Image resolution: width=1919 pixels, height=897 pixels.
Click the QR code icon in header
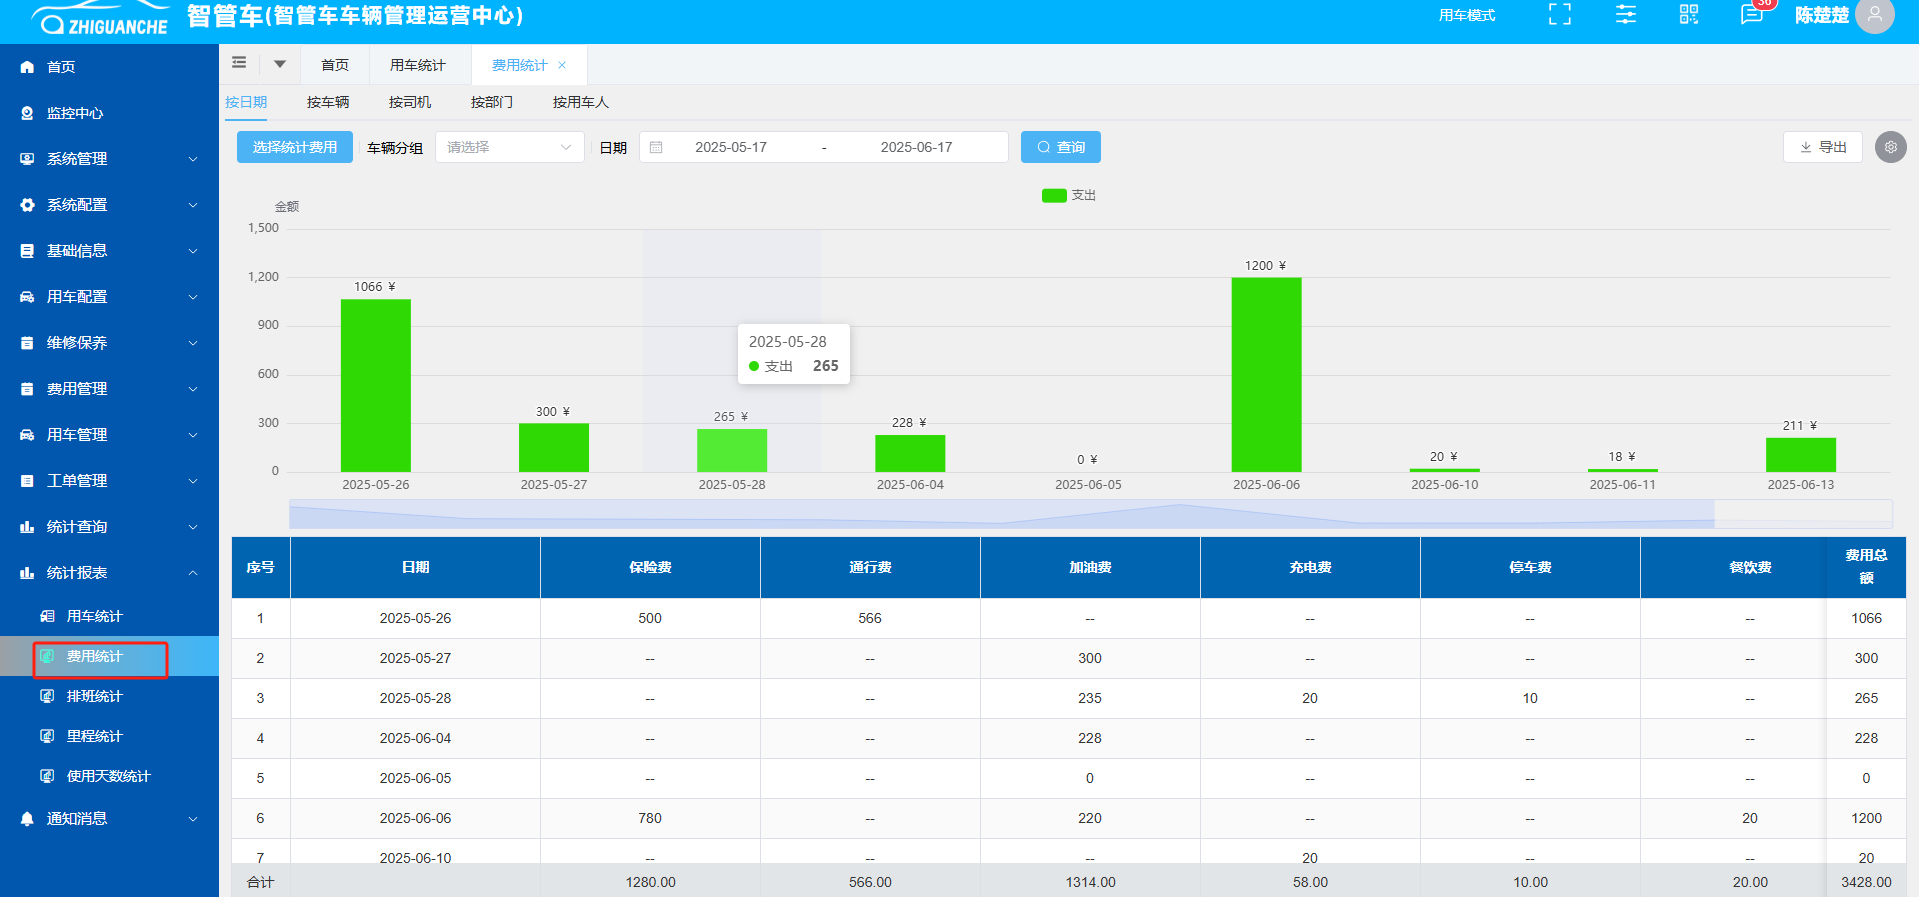pyautogui.click(x=1689, y=14)
